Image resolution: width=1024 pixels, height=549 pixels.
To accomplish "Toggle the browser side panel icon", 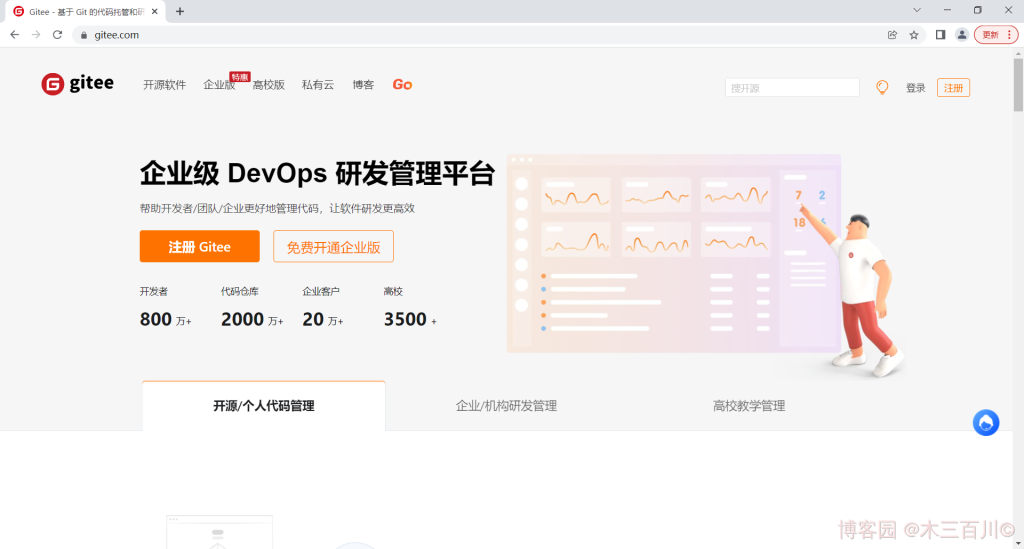I will click(x=940, y=35).
